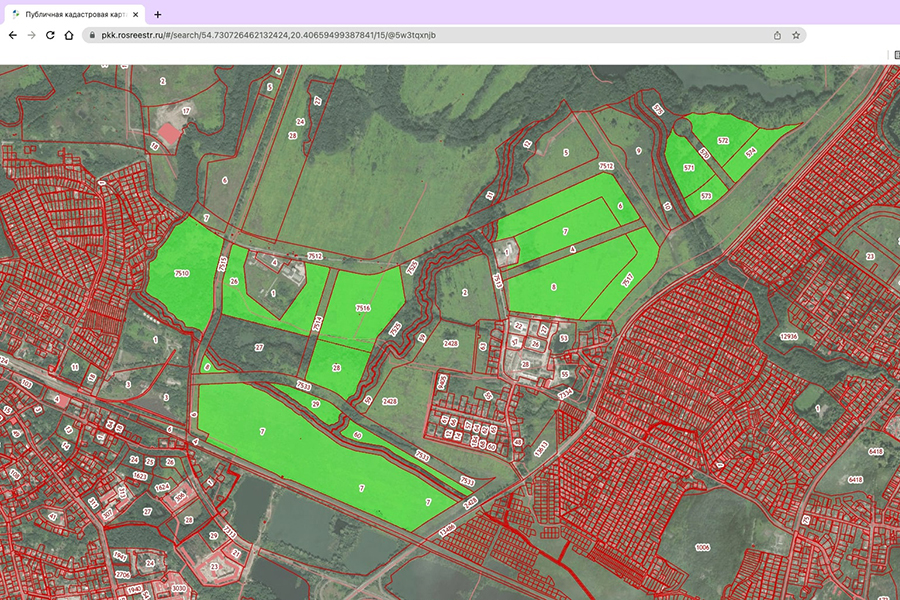Select green parcel 574
Screen dimensions: 900x600
click(750, 151)
